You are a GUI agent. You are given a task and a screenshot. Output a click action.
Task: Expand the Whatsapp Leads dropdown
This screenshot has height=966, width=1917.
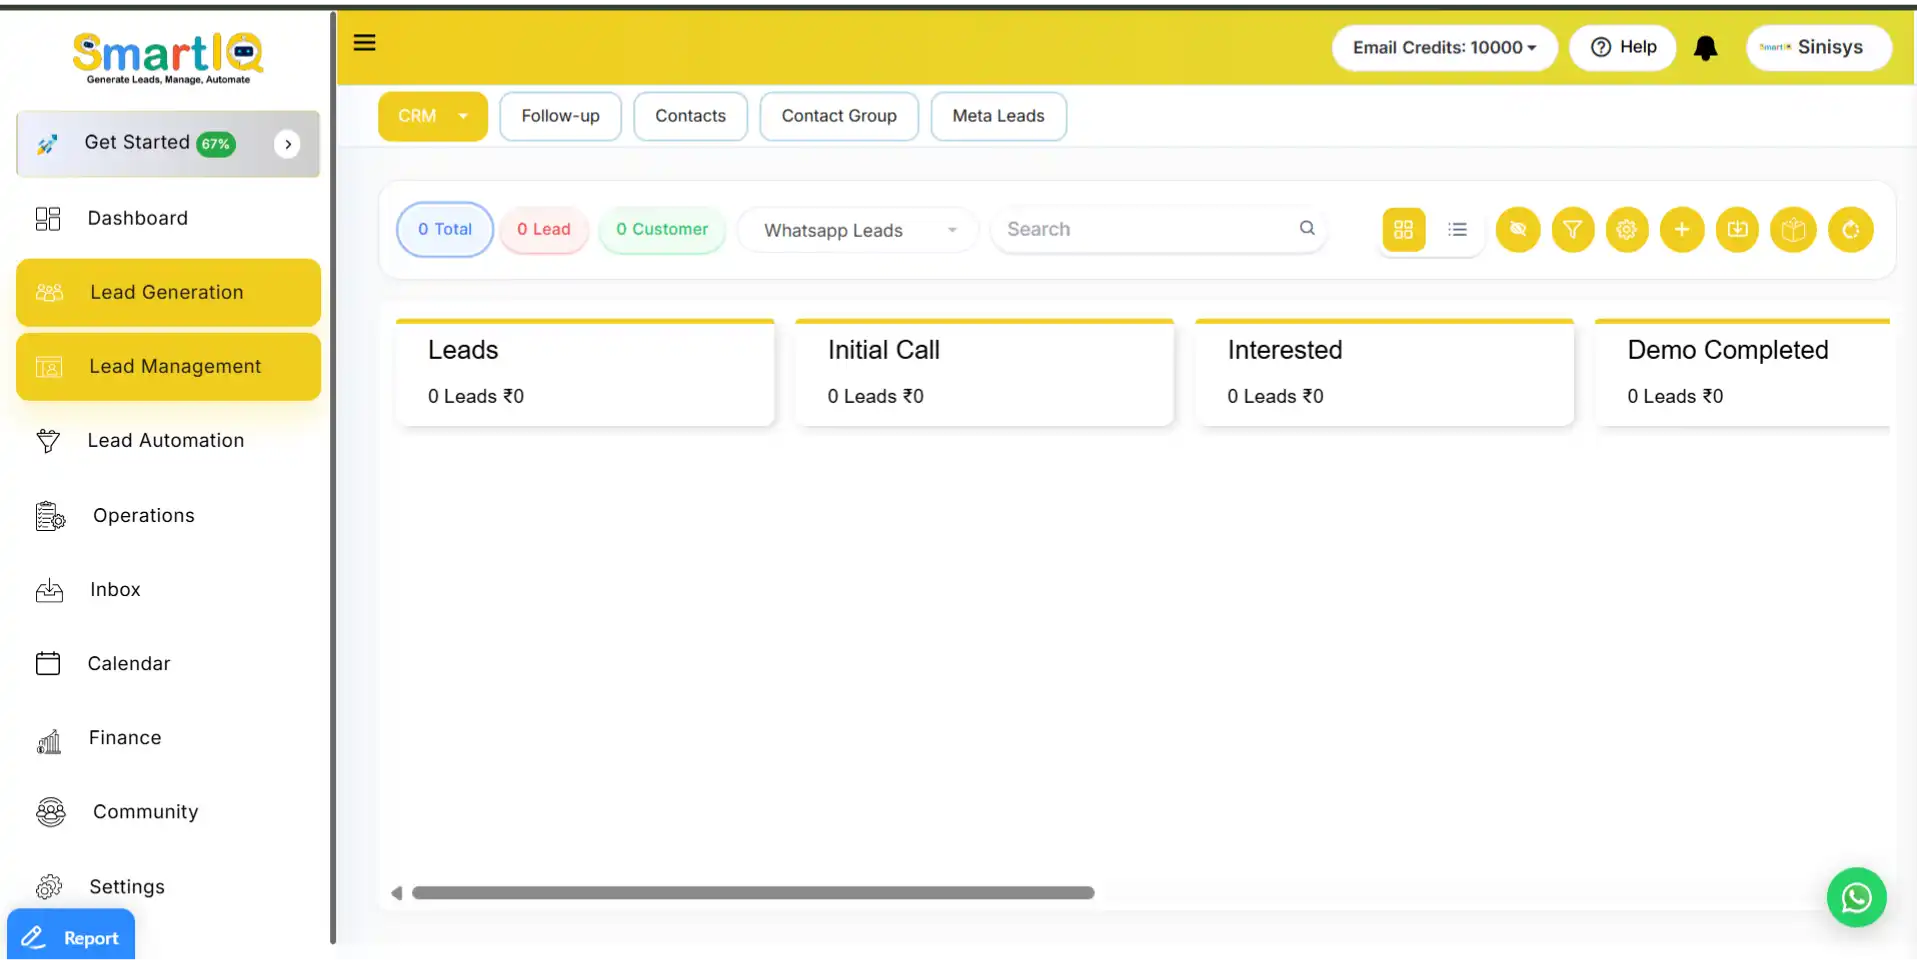pos(856,231)
